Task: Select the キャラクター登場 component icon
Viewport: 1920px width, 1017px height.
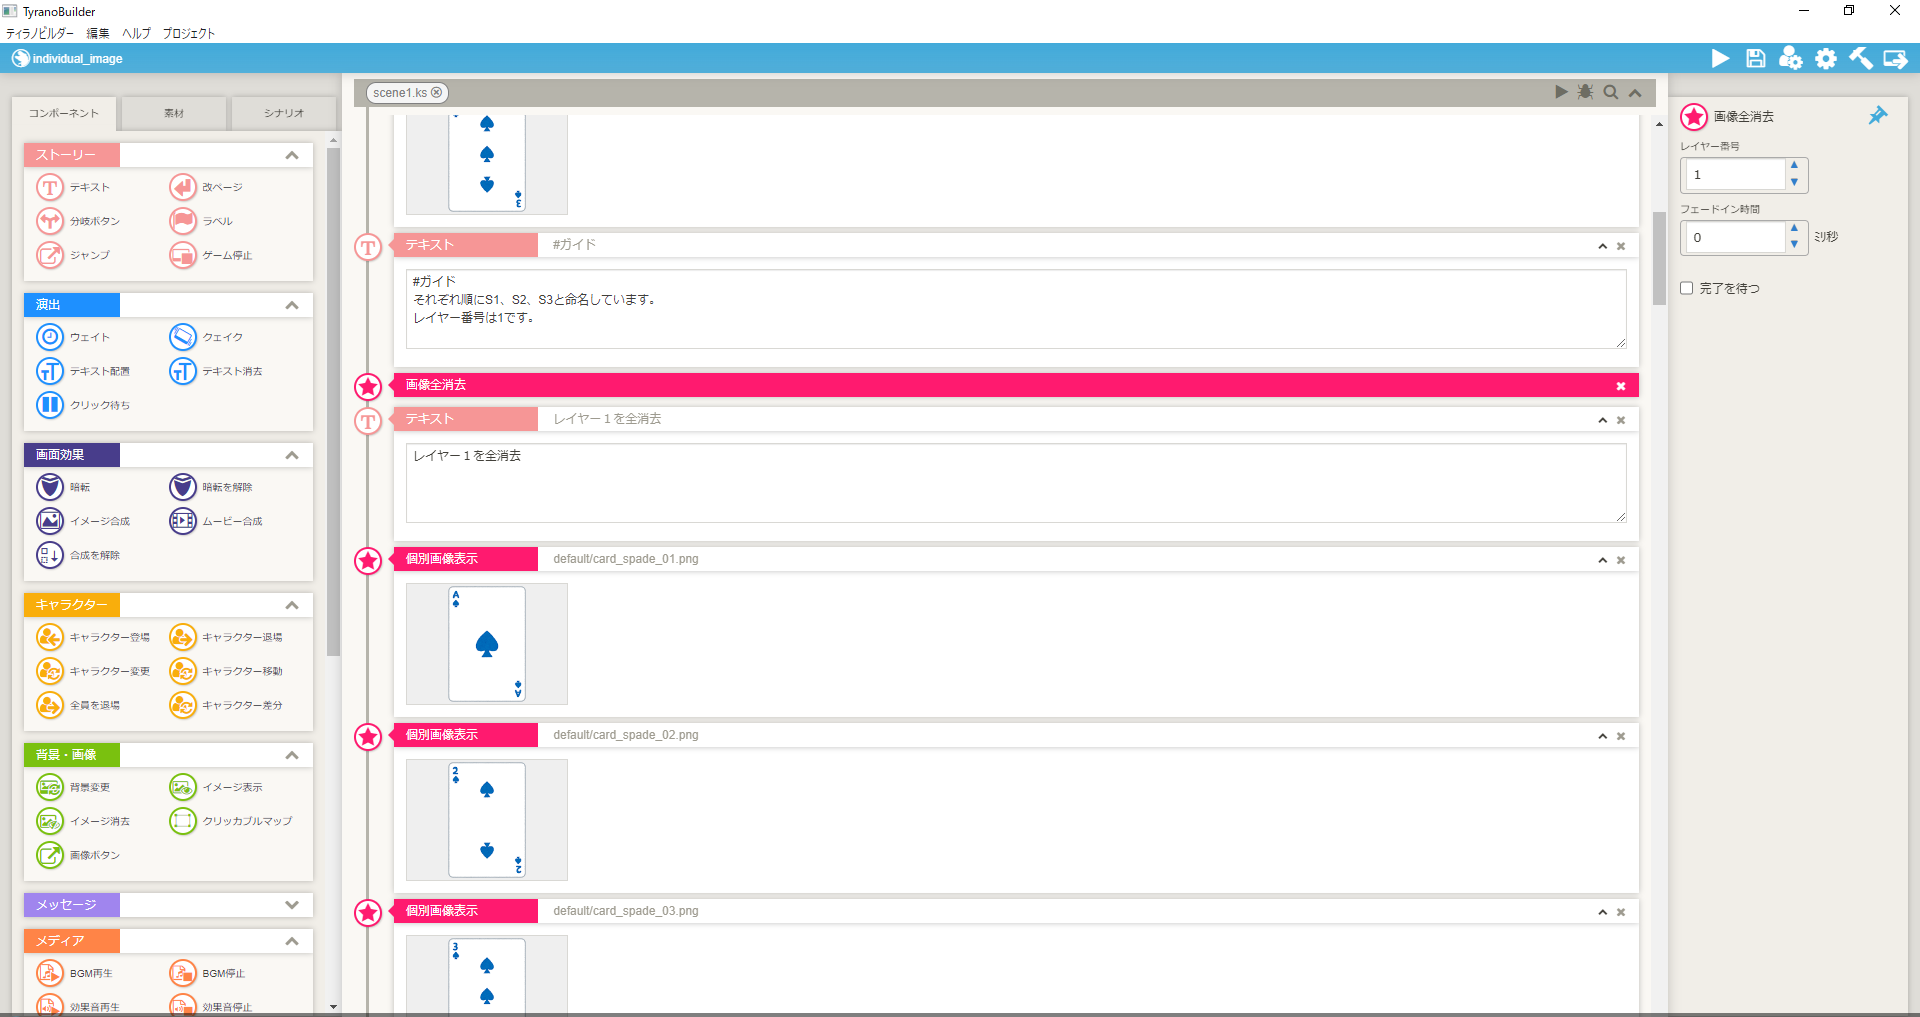Action: point(50,637)
